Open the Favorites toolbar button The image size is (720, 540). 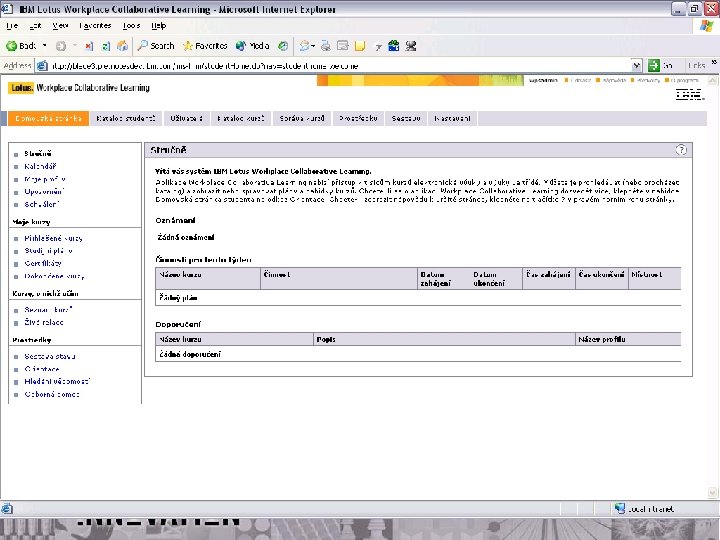tap(205, 46)
